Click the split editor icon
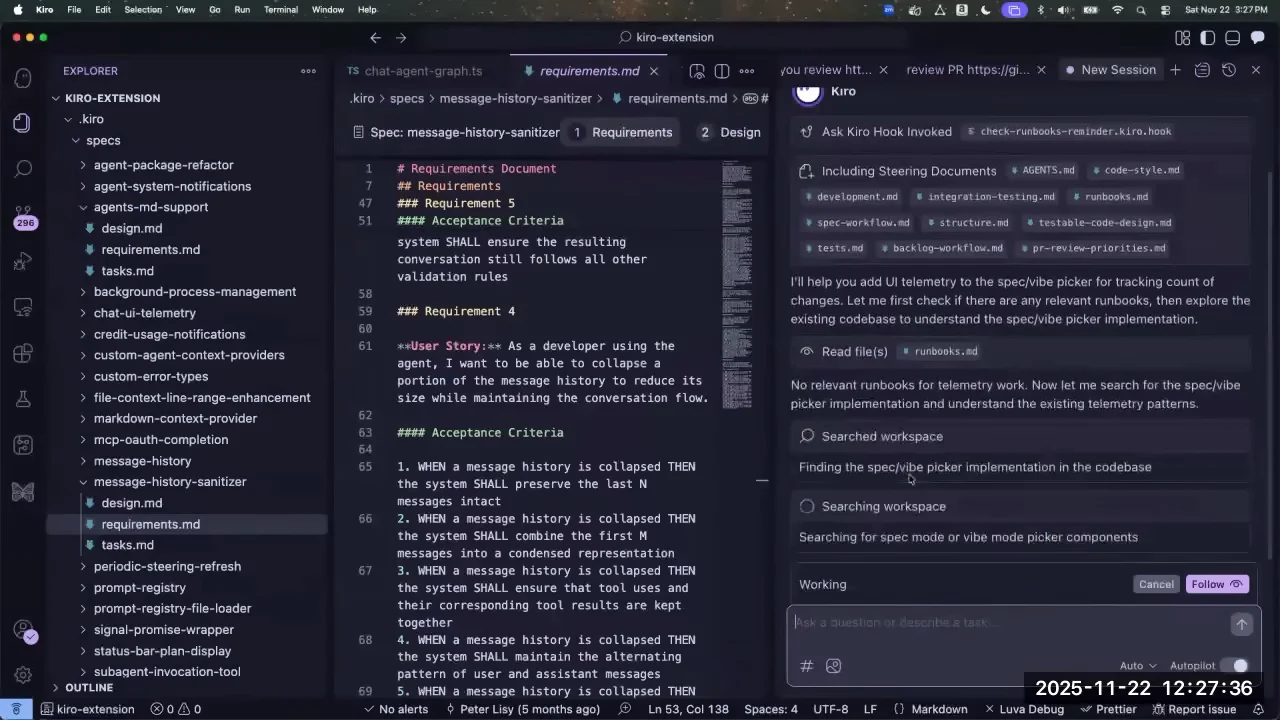The width and height of the screenshot is (1280, 720). 721,71
